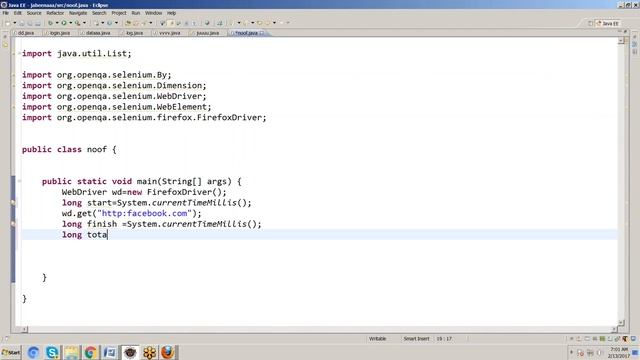Collapse the imports fold marker
Image resolution: width=640 pixels, height=360 pixels.
point(19,53)
